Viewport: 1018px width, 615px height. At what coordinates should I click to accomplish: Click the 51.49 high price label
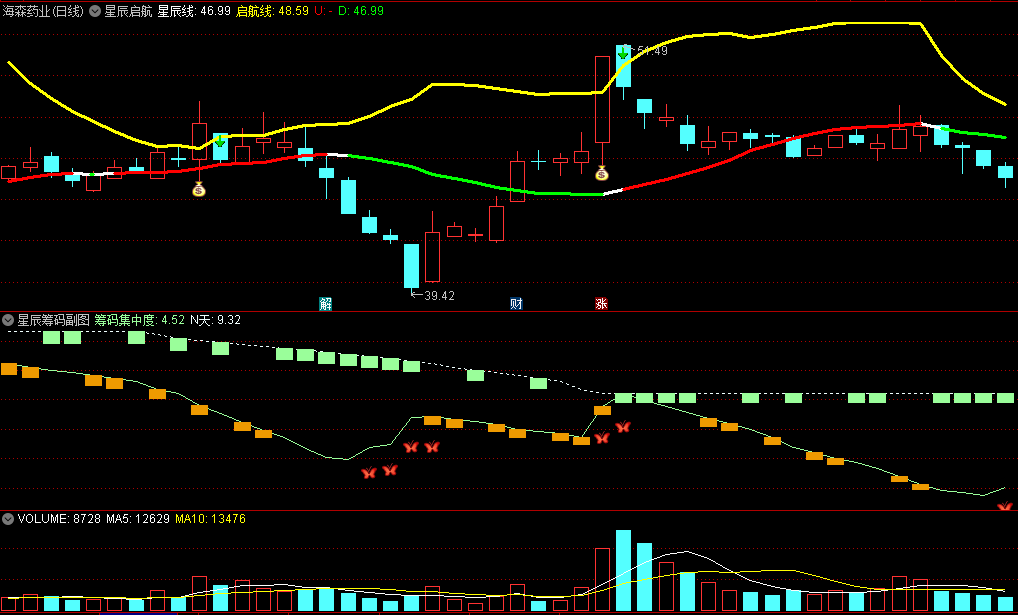pyautogui.click(x=652, y=51)
